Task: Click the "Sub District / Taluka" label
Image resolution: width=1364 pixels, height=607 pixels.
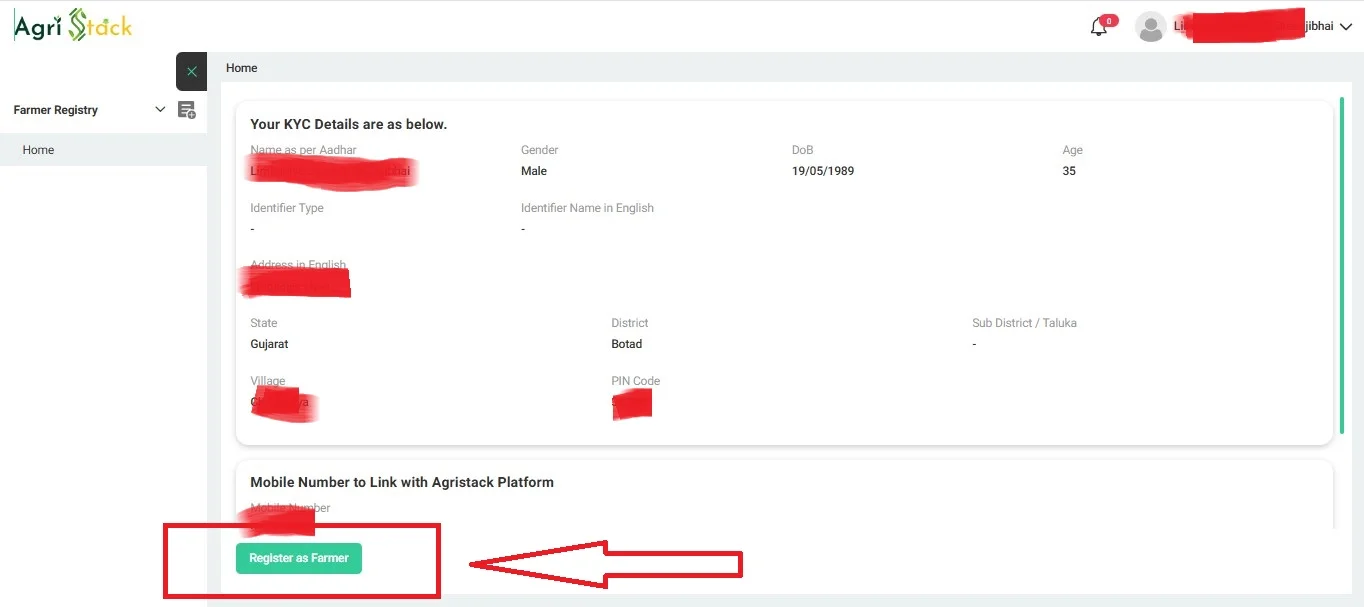Action: pyautogui.click(x=1024, y=323)
